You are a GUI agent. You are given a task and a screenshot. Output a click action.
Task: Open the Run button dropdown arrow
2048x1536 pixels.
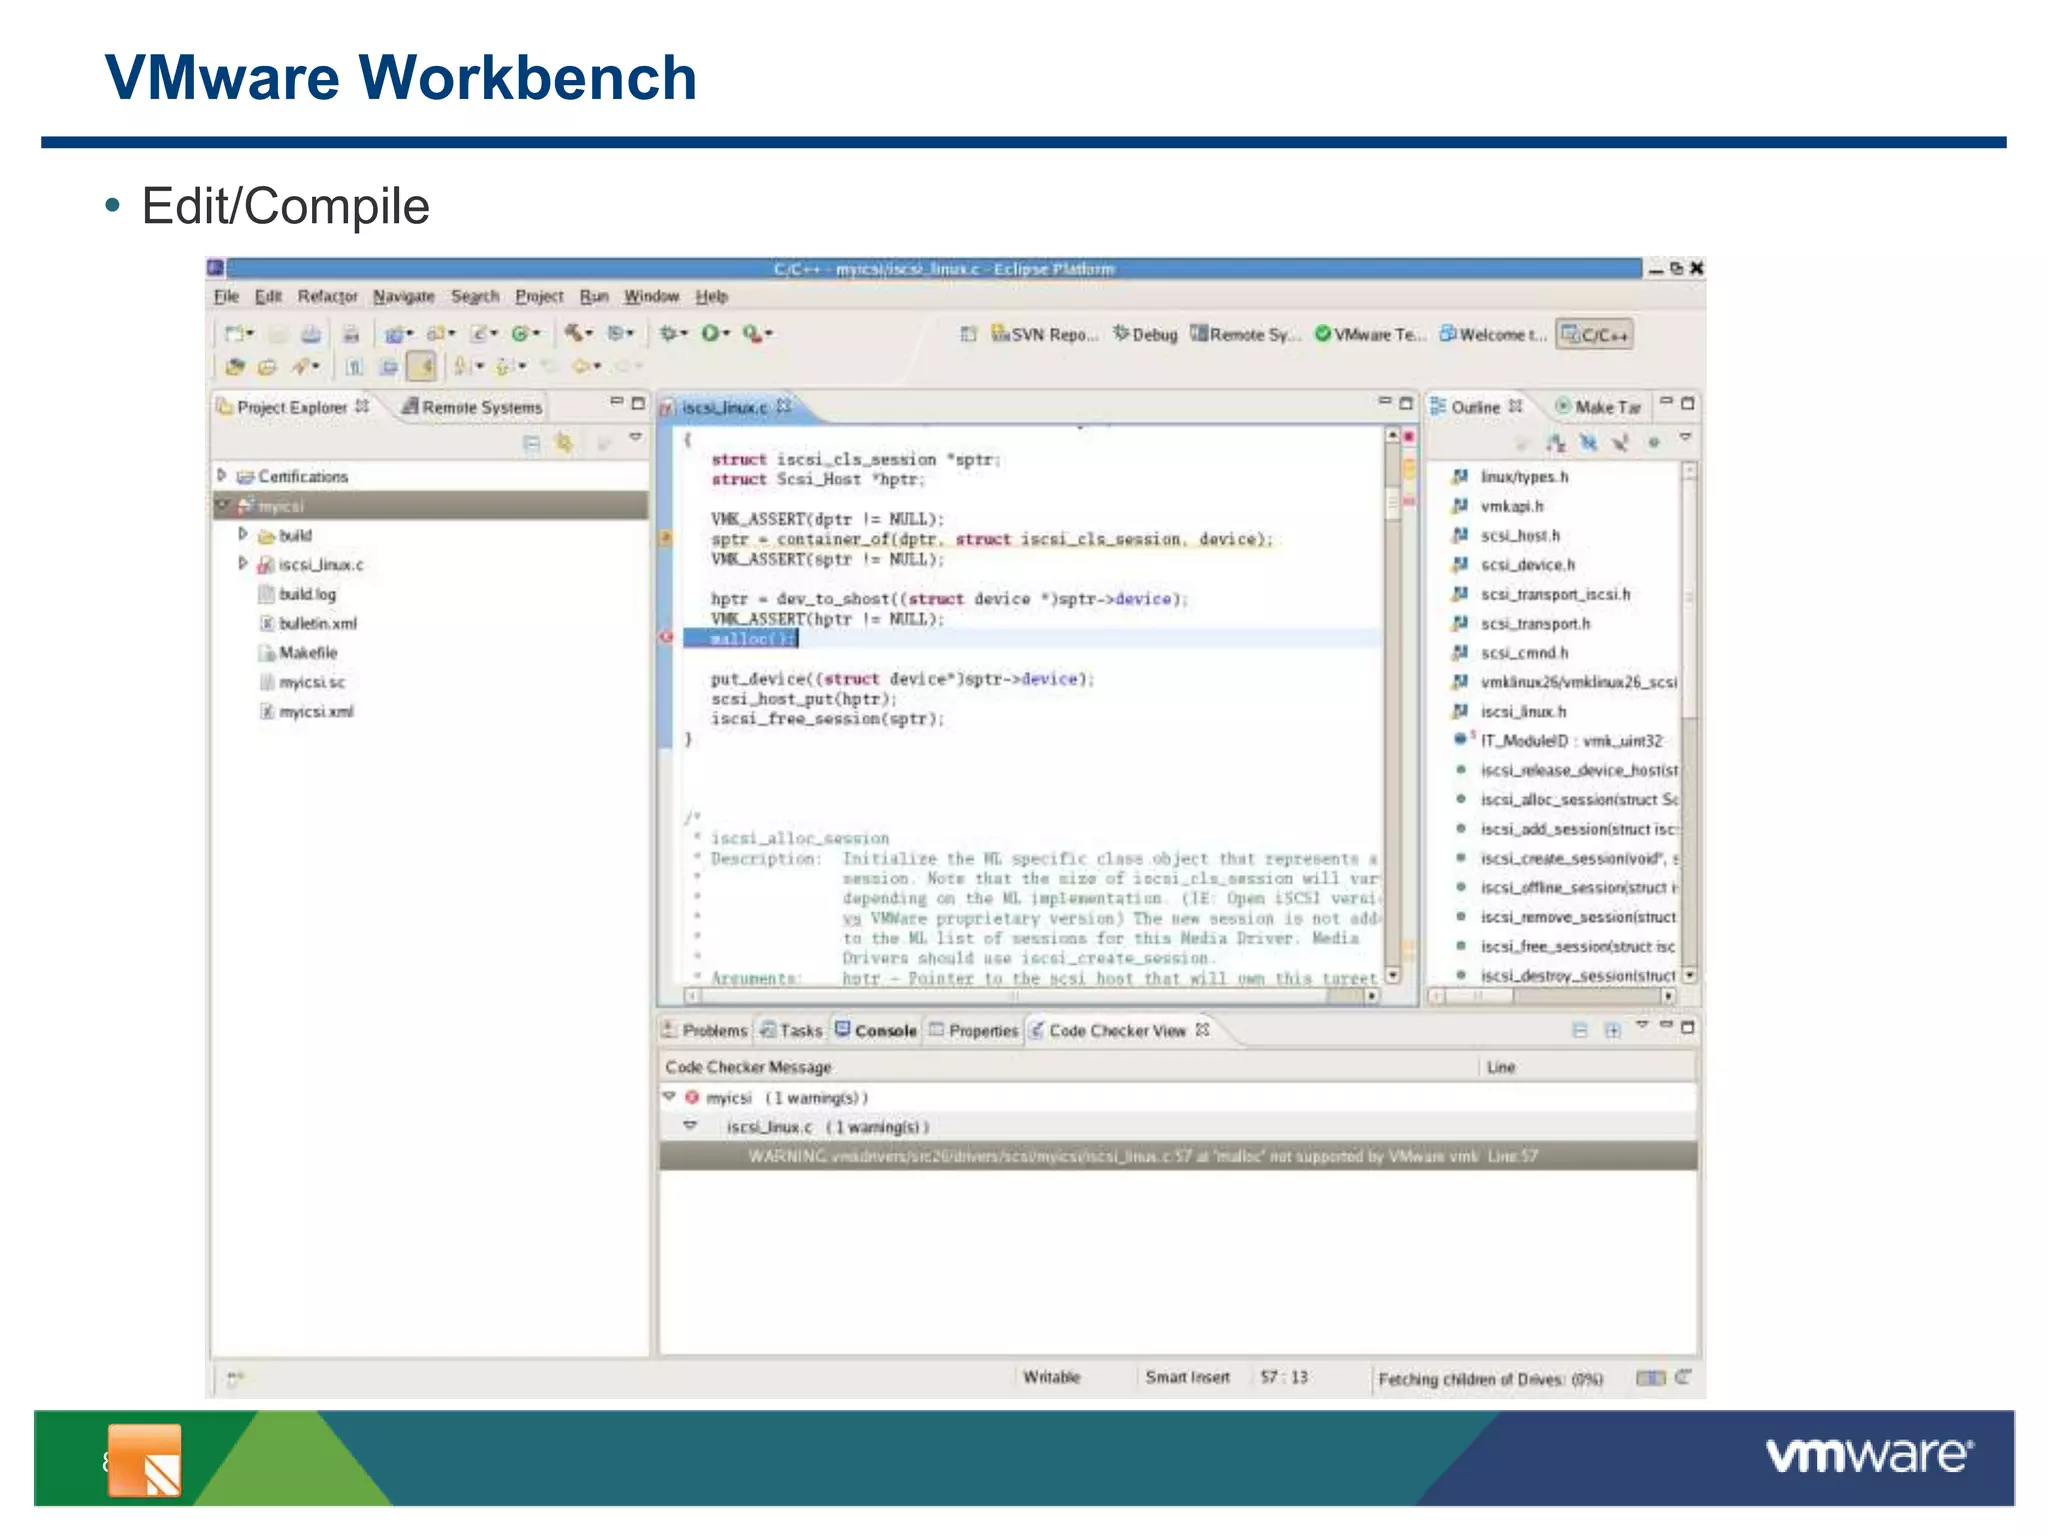click(x=726, y=334)
